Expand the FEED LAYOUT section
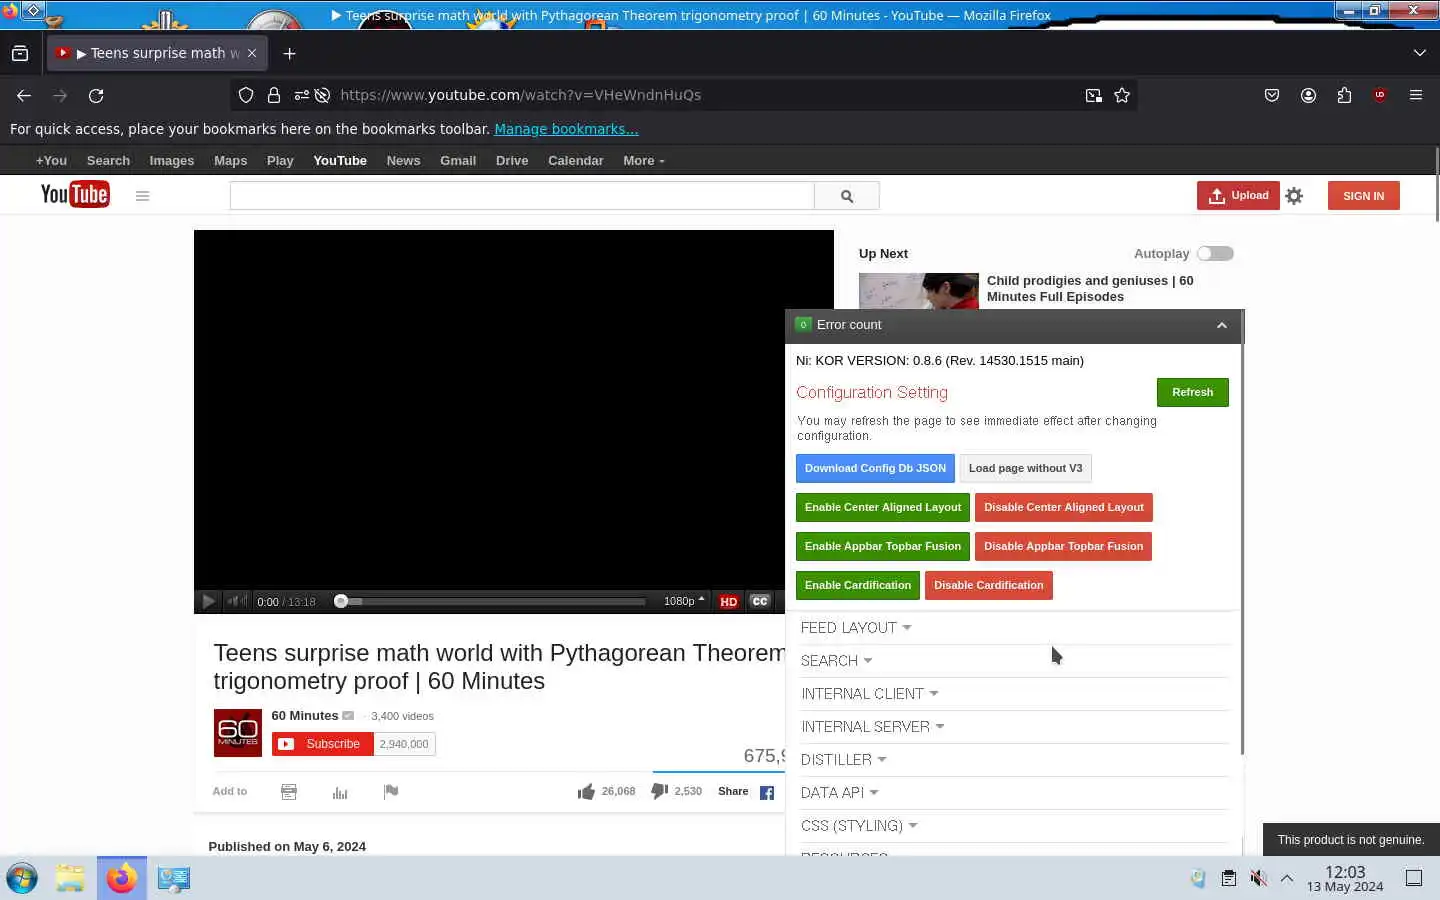 [x=856, y=628]
